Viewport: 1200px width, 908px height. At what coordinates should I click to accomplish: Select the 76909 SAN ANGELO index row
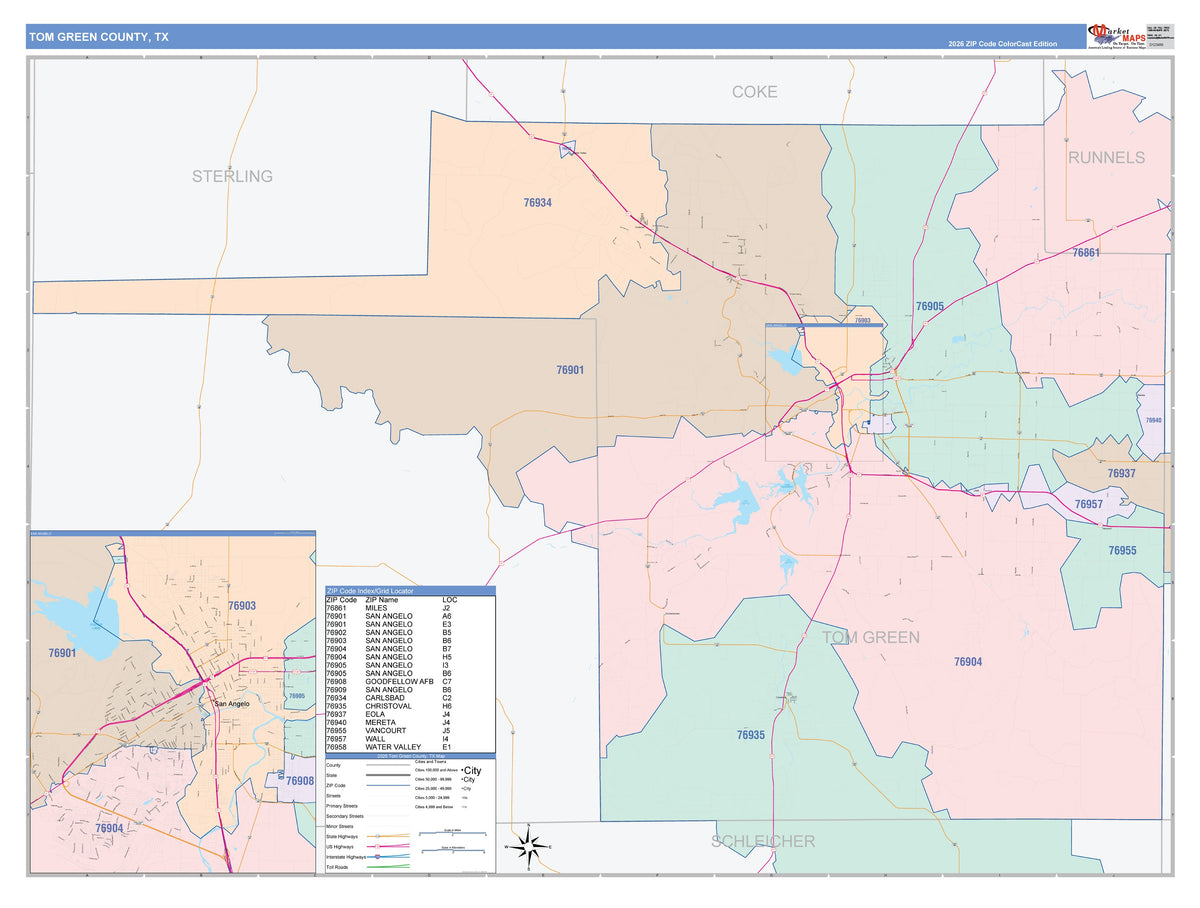point(409,689)
